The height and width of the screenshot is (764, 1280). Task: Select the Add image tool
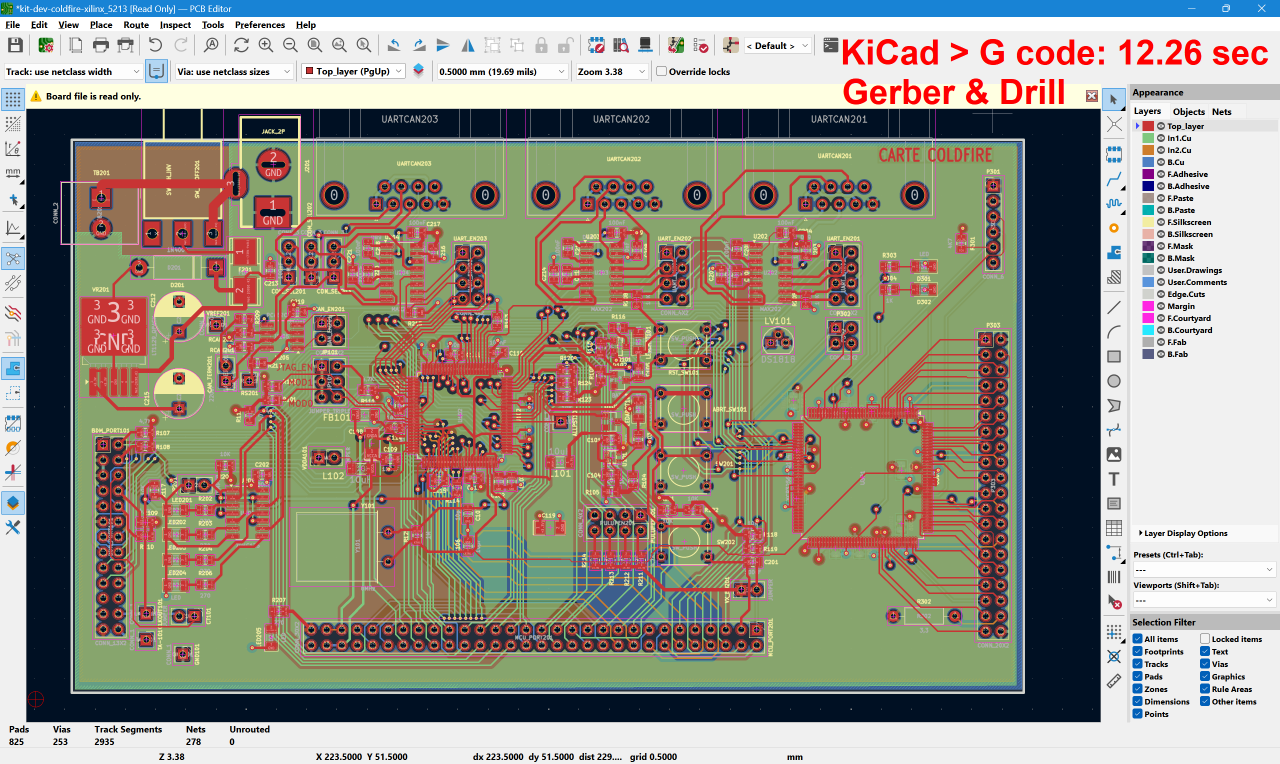(x=1114, y=454)
